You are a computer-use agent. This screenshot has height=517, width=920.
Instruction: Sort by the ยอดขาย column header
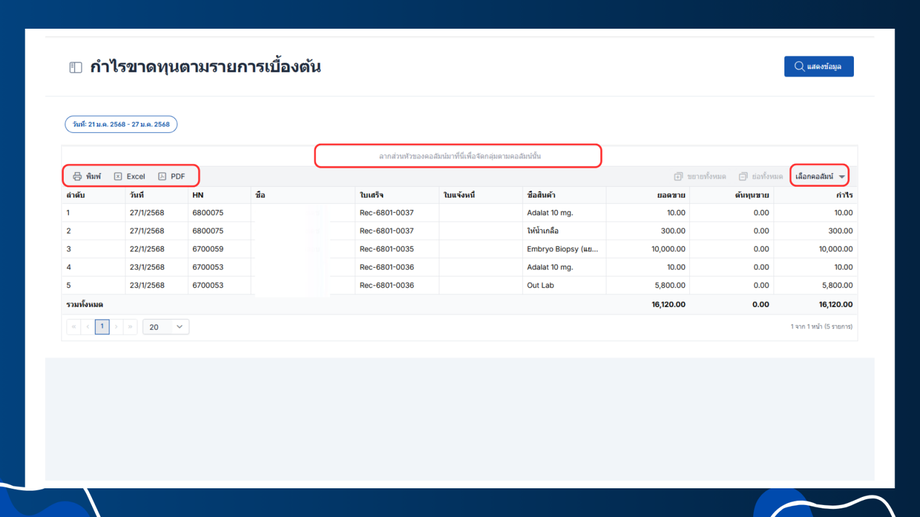(648, 195)
